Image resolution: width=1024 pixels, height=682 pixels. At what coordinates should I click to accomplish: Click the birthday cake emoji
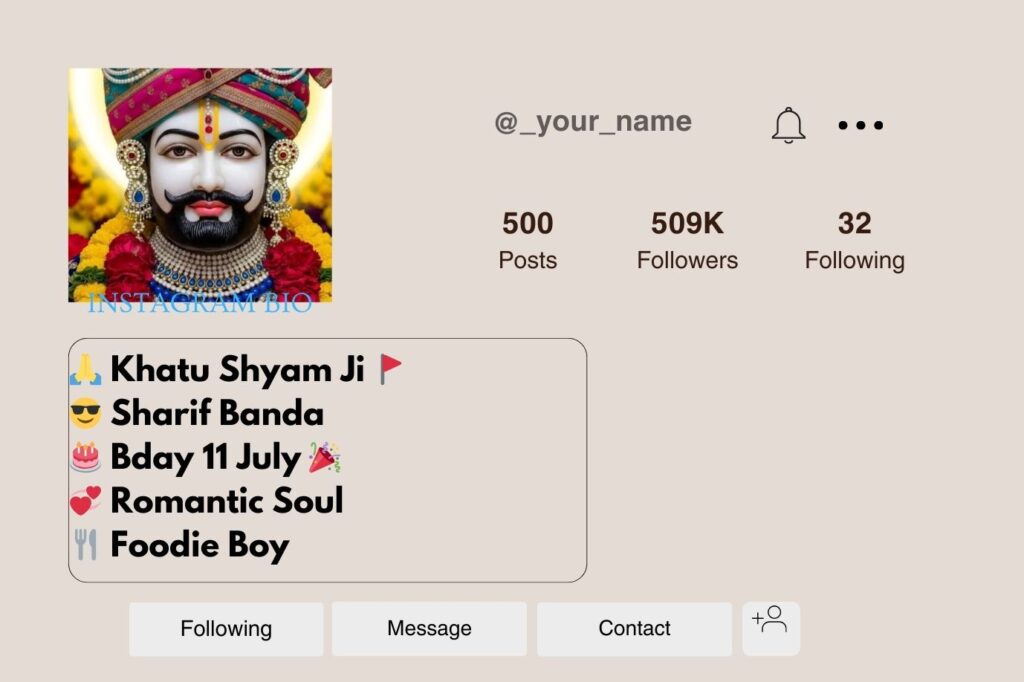tap(86, 457)
